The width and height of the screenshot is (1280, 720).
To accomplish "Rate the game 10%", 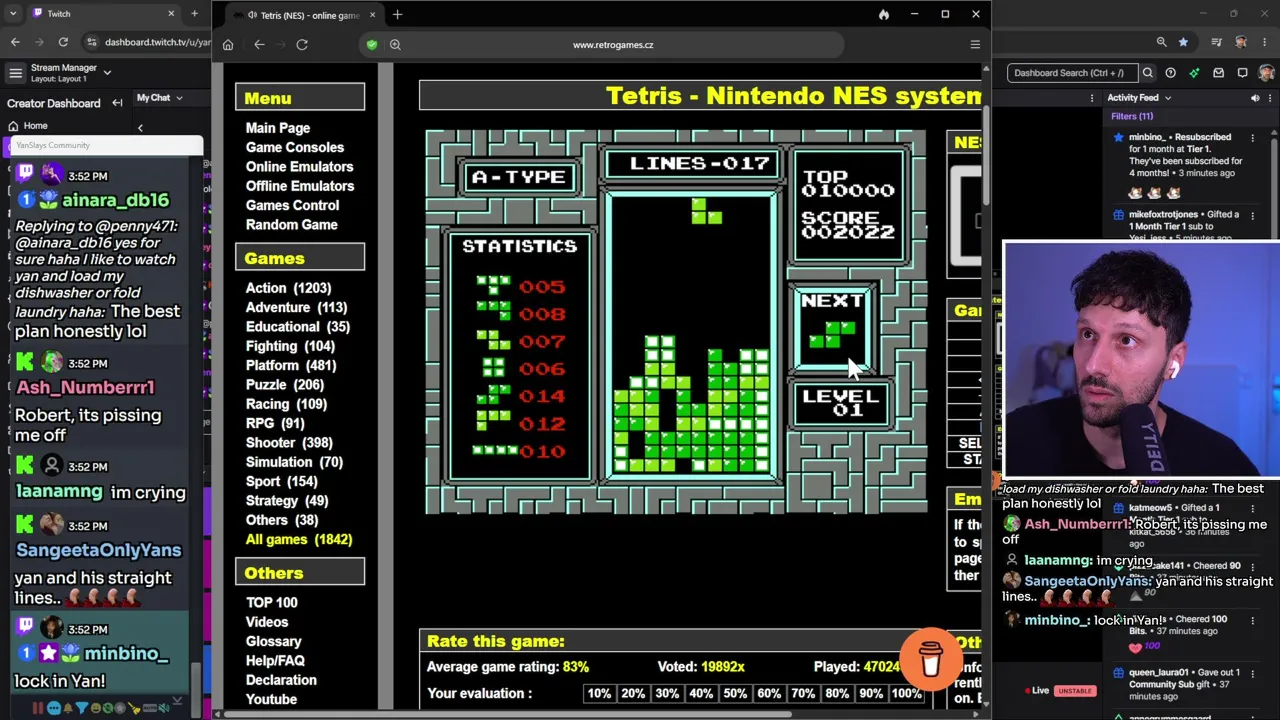I will pyautogui.click(x=599, y=694).
